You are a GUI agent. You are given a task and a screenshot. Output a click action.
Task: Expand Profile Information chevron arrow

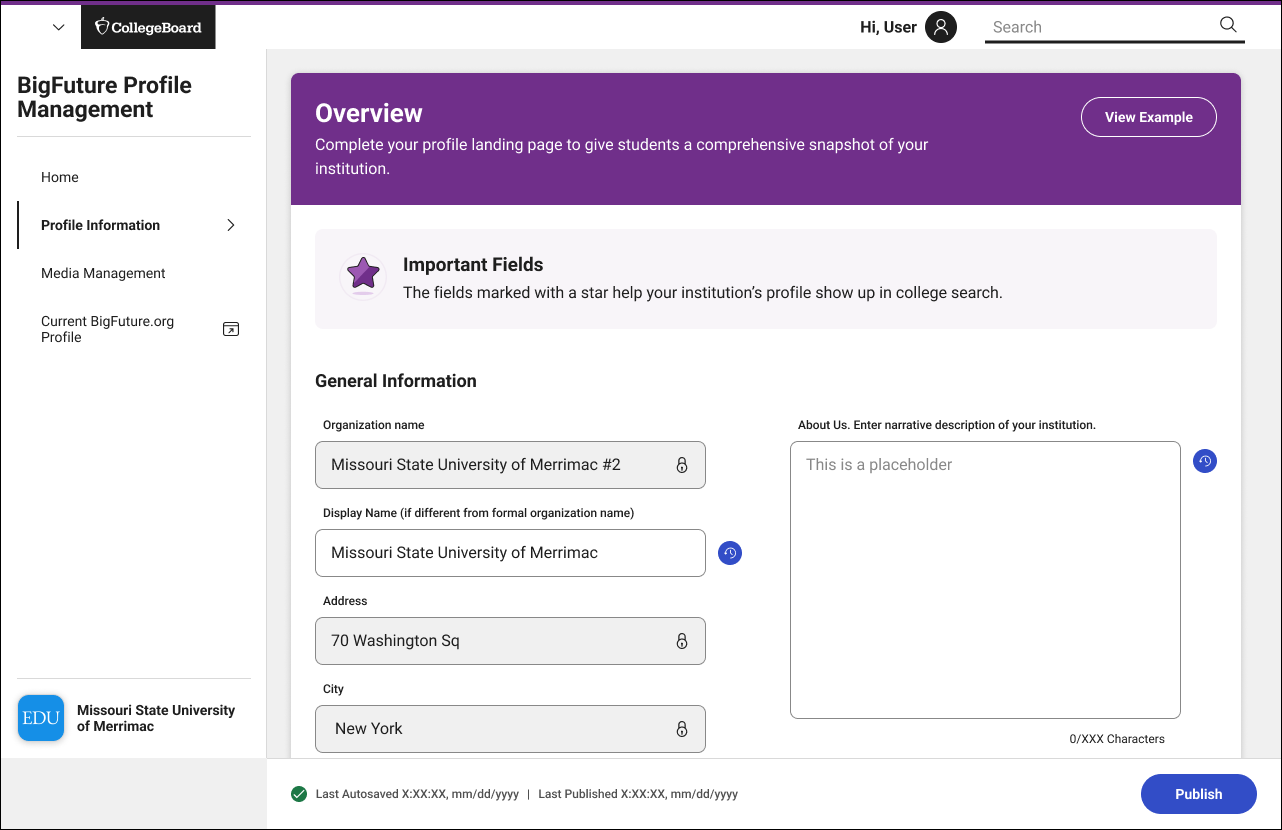pyautogui.click(x=231, y=225)
